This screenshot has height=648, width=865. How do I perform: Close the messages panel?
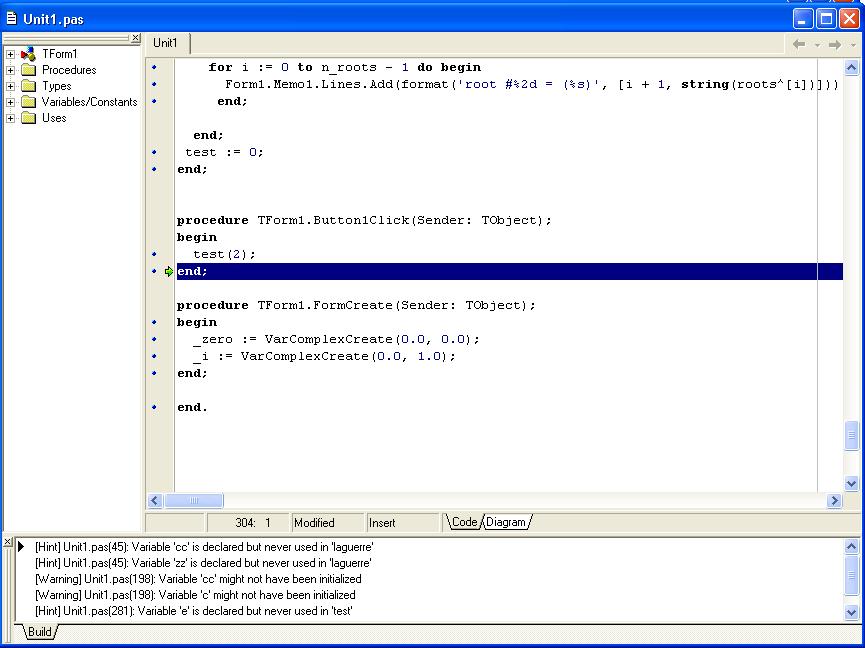click(x=8, y=542)
